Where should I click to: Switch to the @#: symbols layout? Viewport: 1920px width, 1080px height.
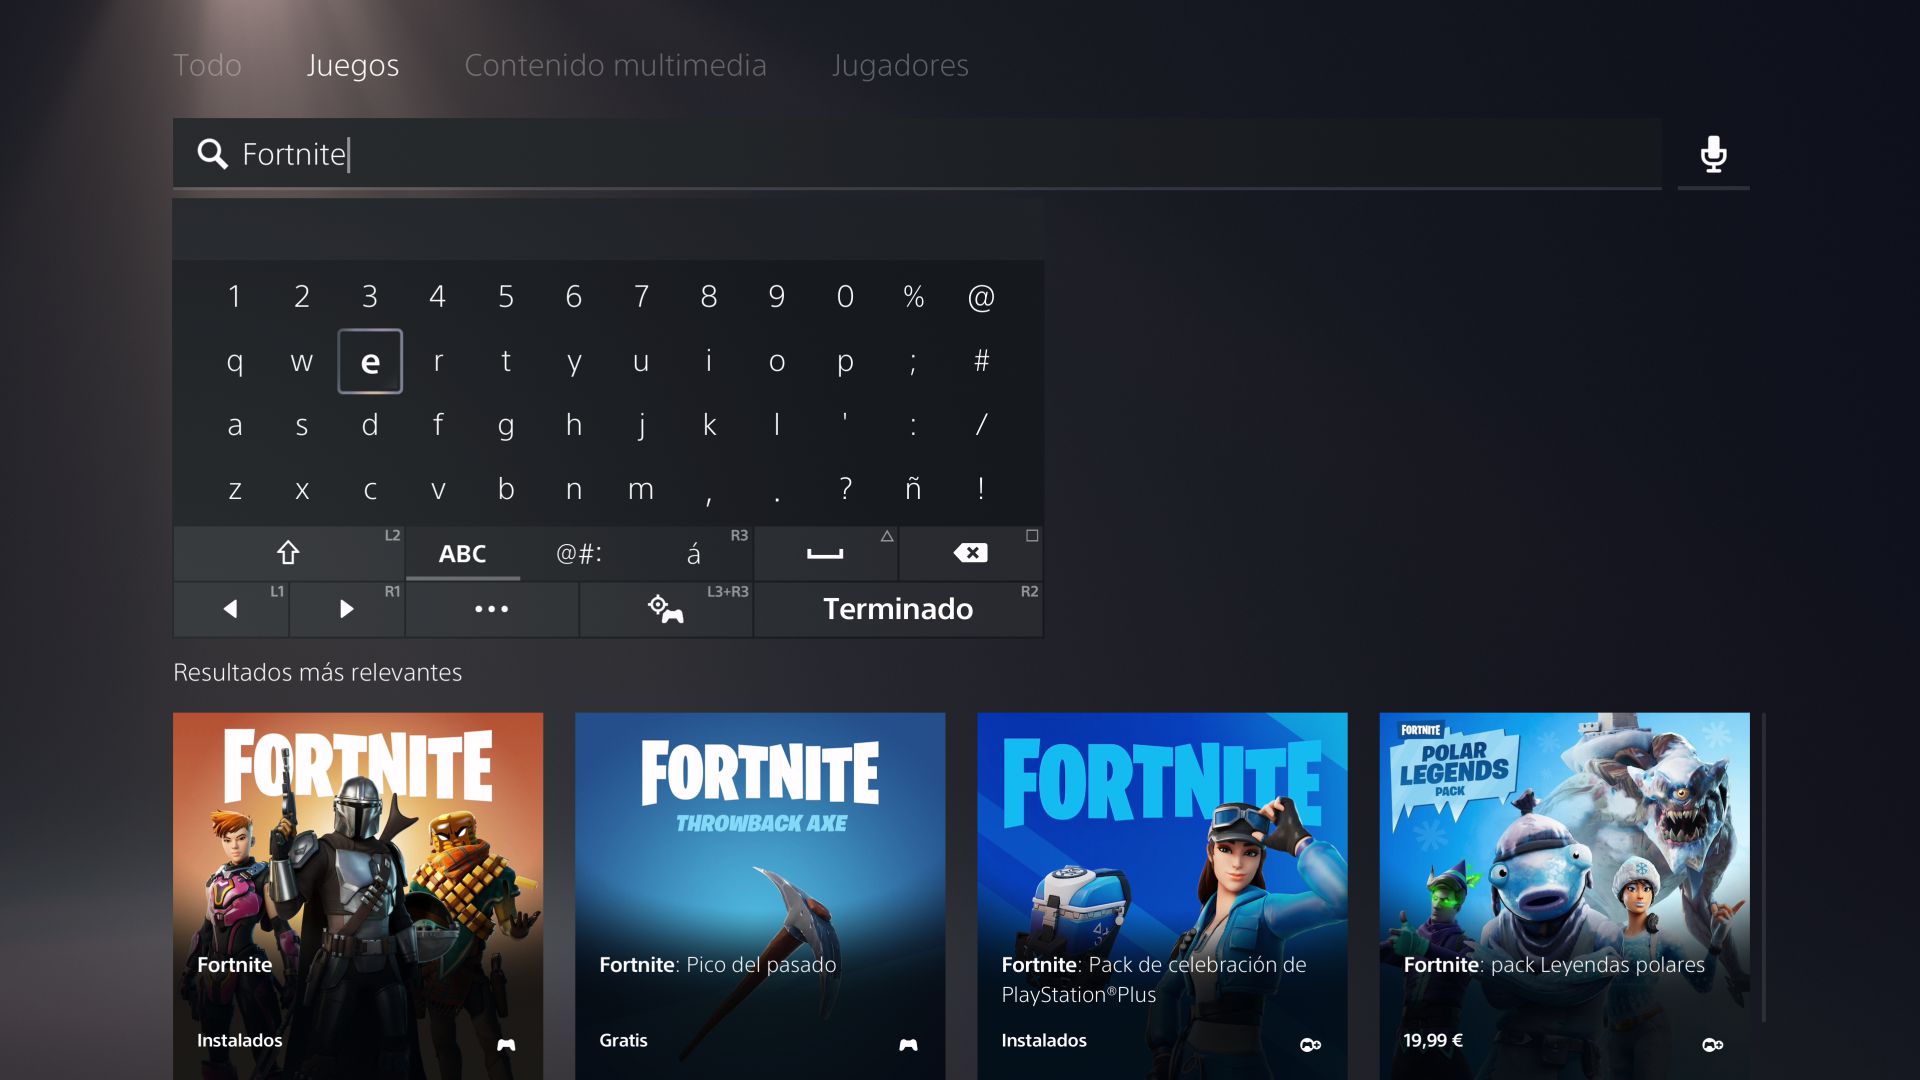pos(579,553)
